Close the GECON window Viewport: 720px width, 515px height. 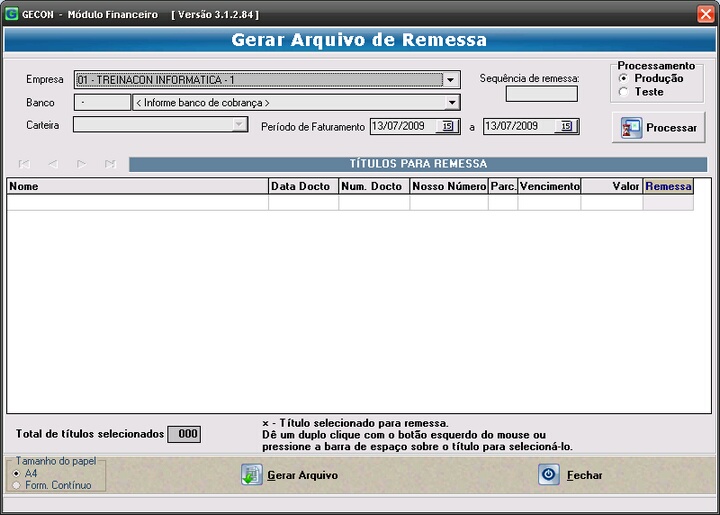coord(706,14)
